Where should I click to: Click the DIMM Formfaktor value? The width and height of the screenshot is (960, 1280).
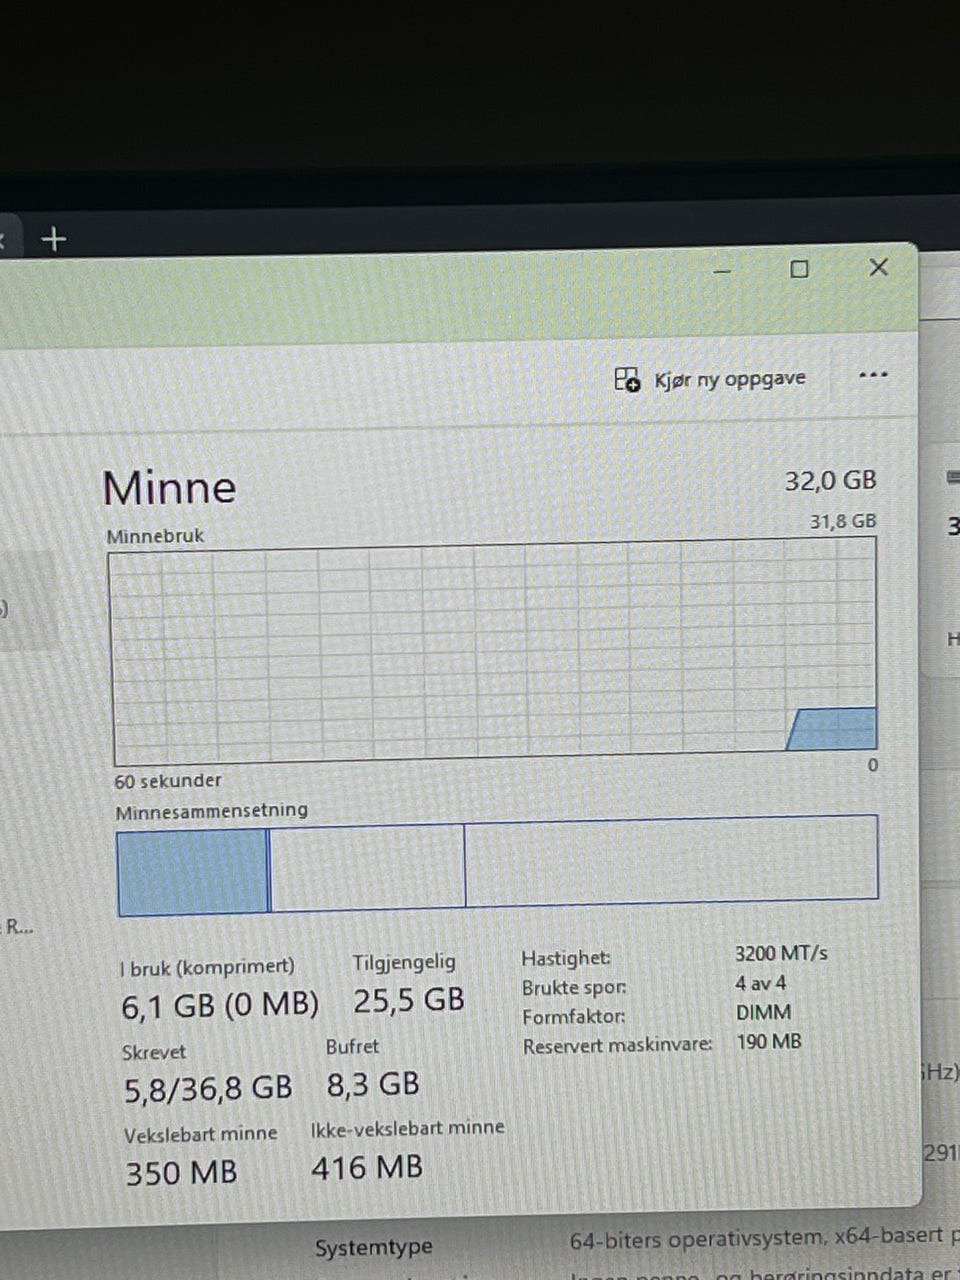(763, 1012)
